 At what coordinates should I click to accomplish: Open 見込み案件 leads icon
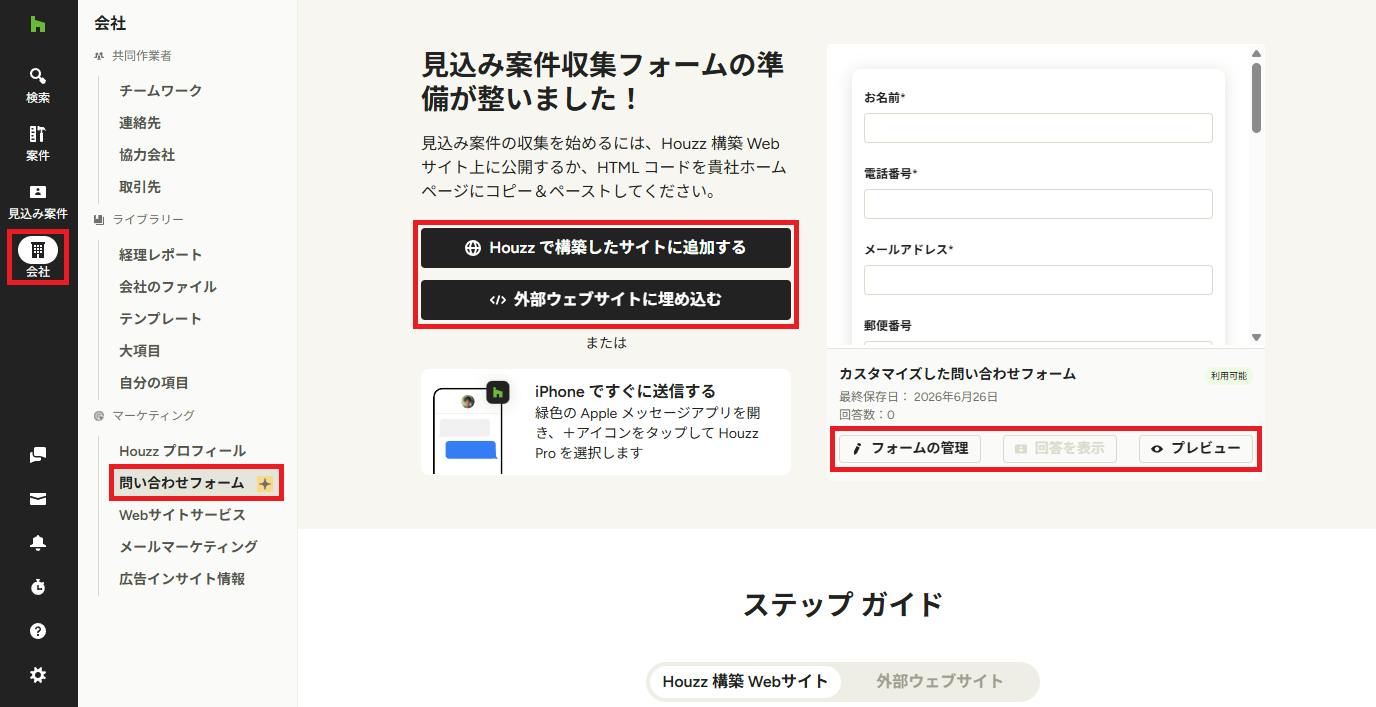tap(38, 201)
